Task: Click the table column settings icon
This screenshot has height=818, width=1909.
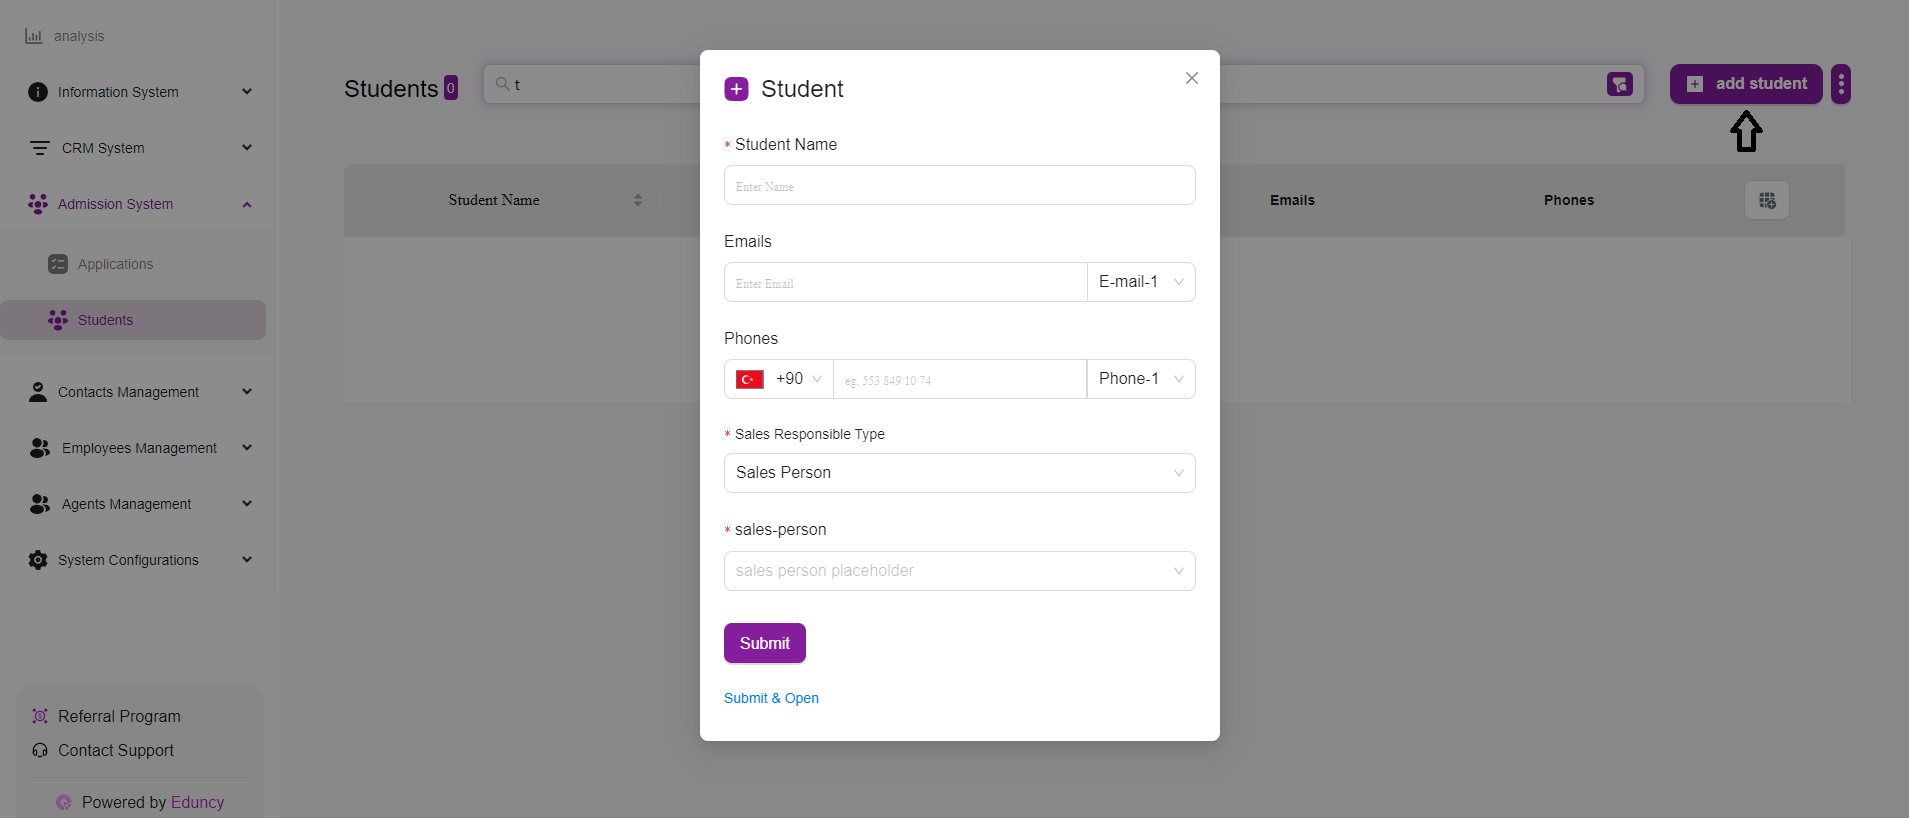Action: pos(1766,200)
